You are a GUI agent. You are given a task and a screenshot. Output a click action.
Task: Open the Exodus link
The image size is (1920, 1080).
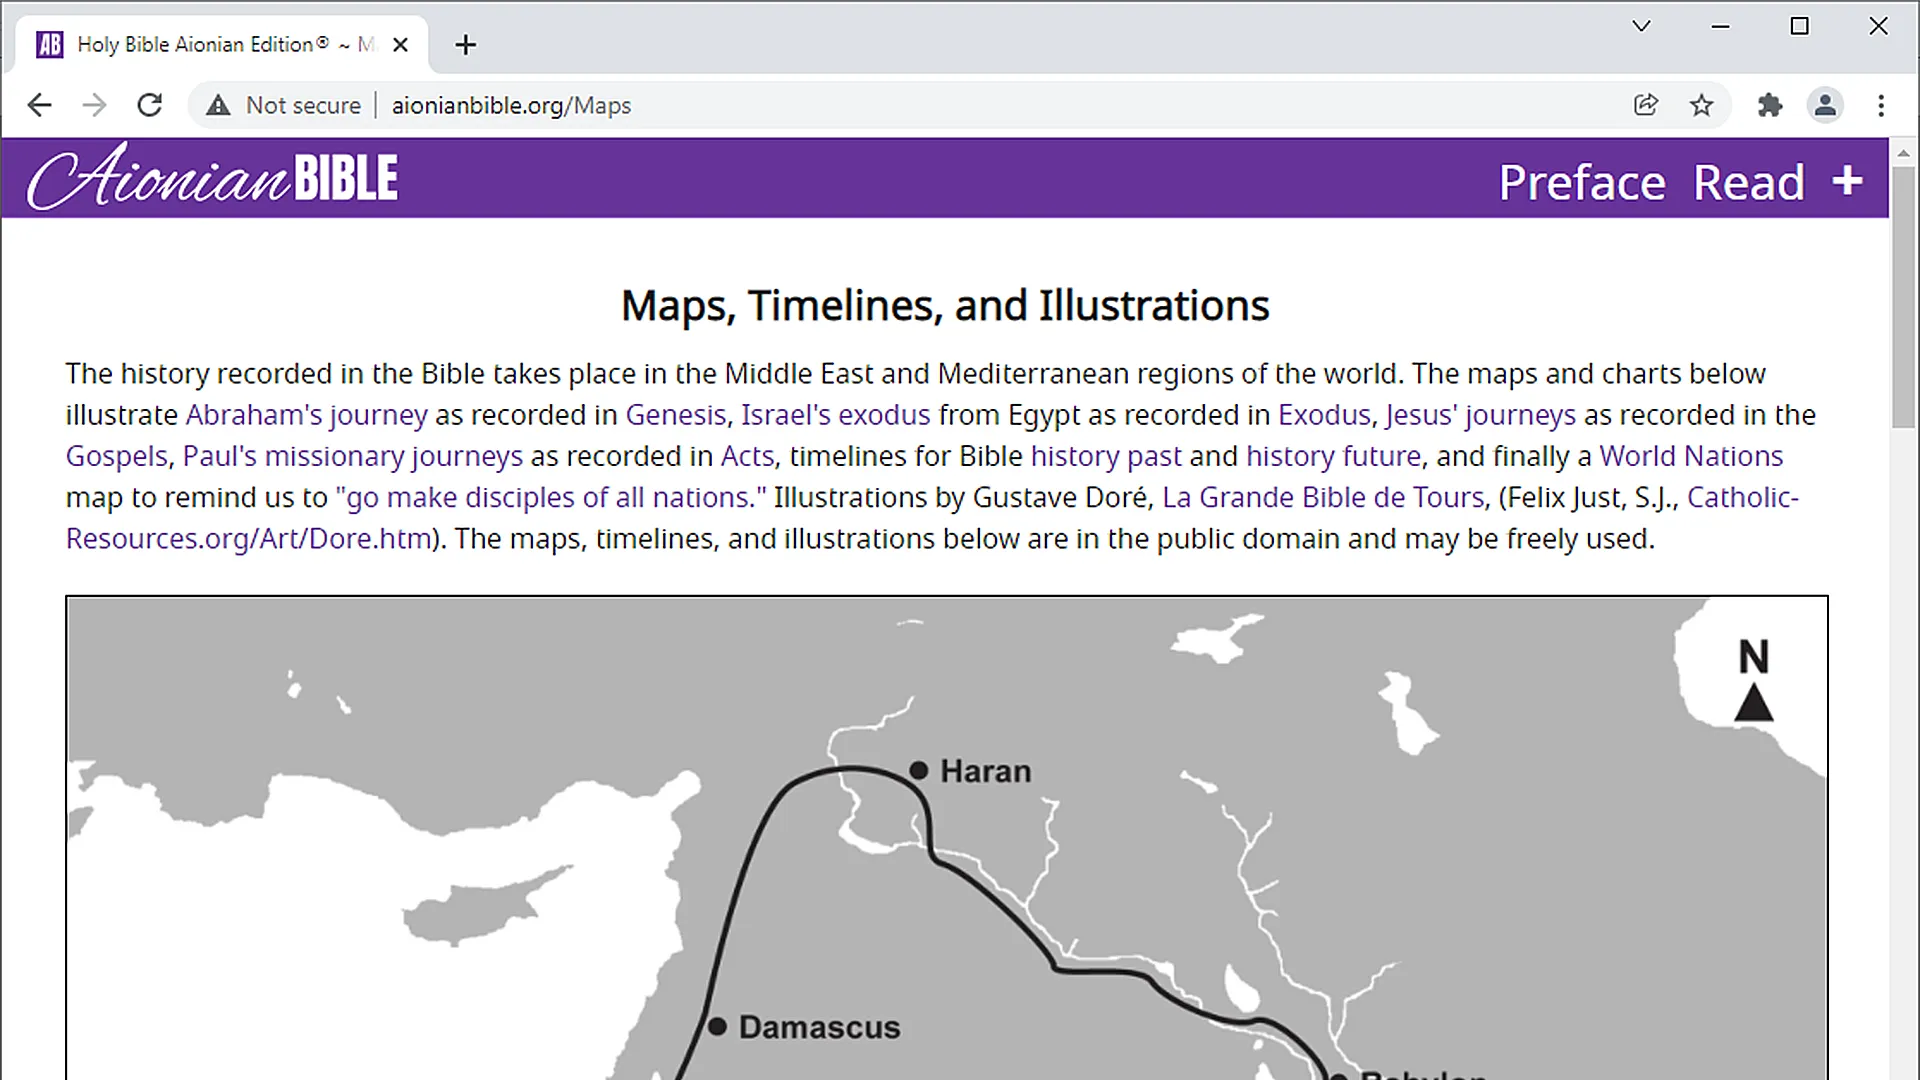[x=1324, y=415]
